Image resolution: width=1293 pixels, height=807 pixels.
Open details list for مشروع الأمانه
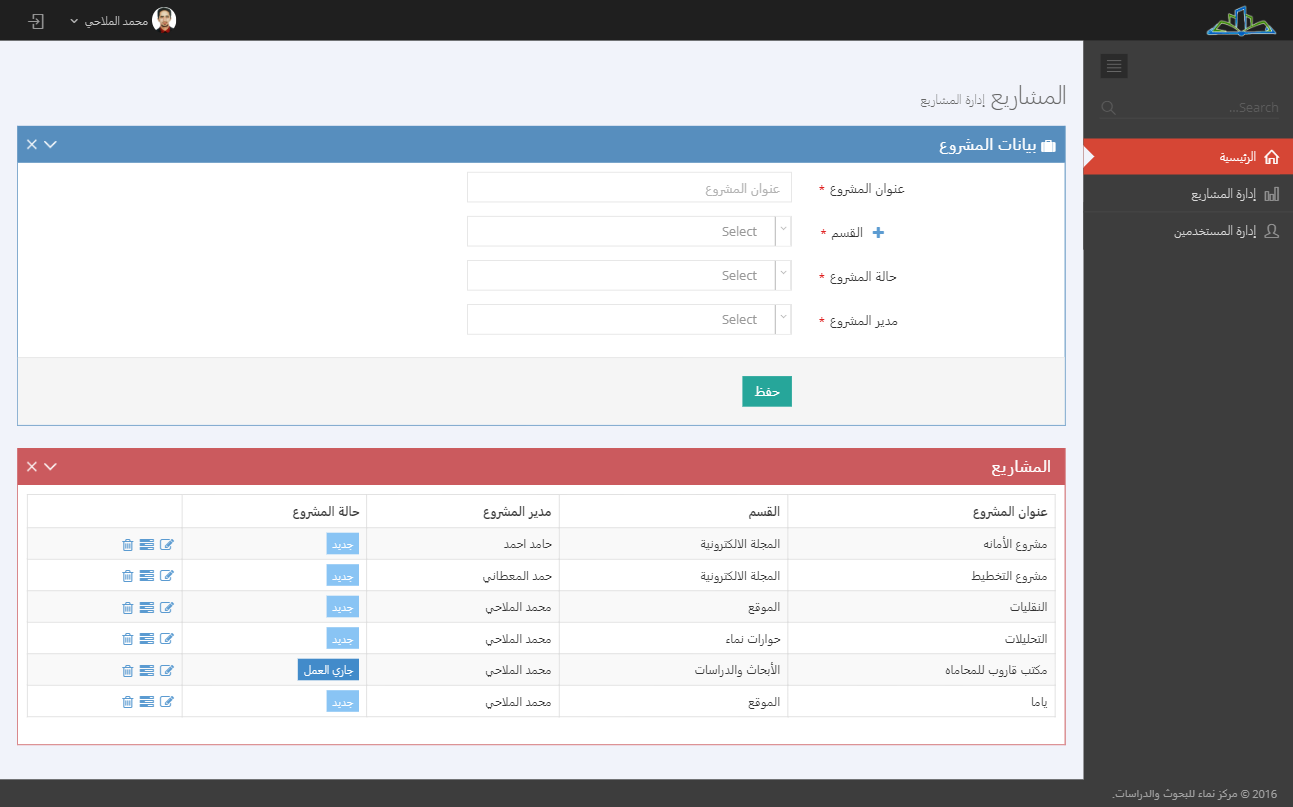coord(147,545)
